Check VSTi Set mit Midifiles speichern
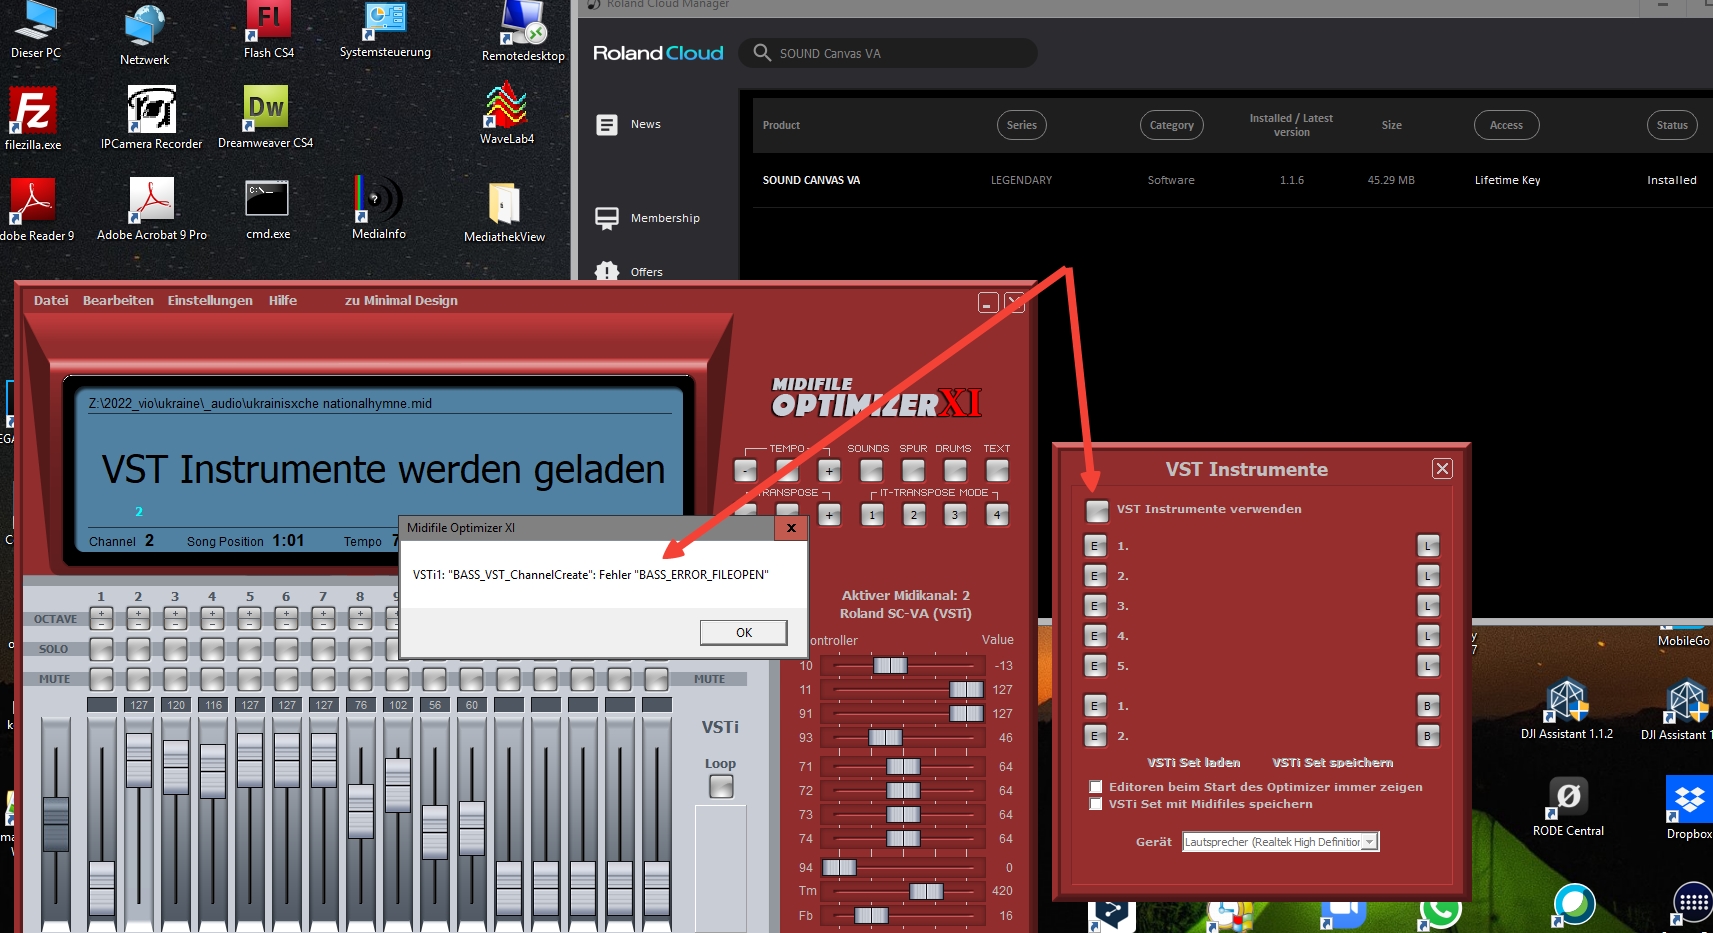 click(x=1096, y=804)
